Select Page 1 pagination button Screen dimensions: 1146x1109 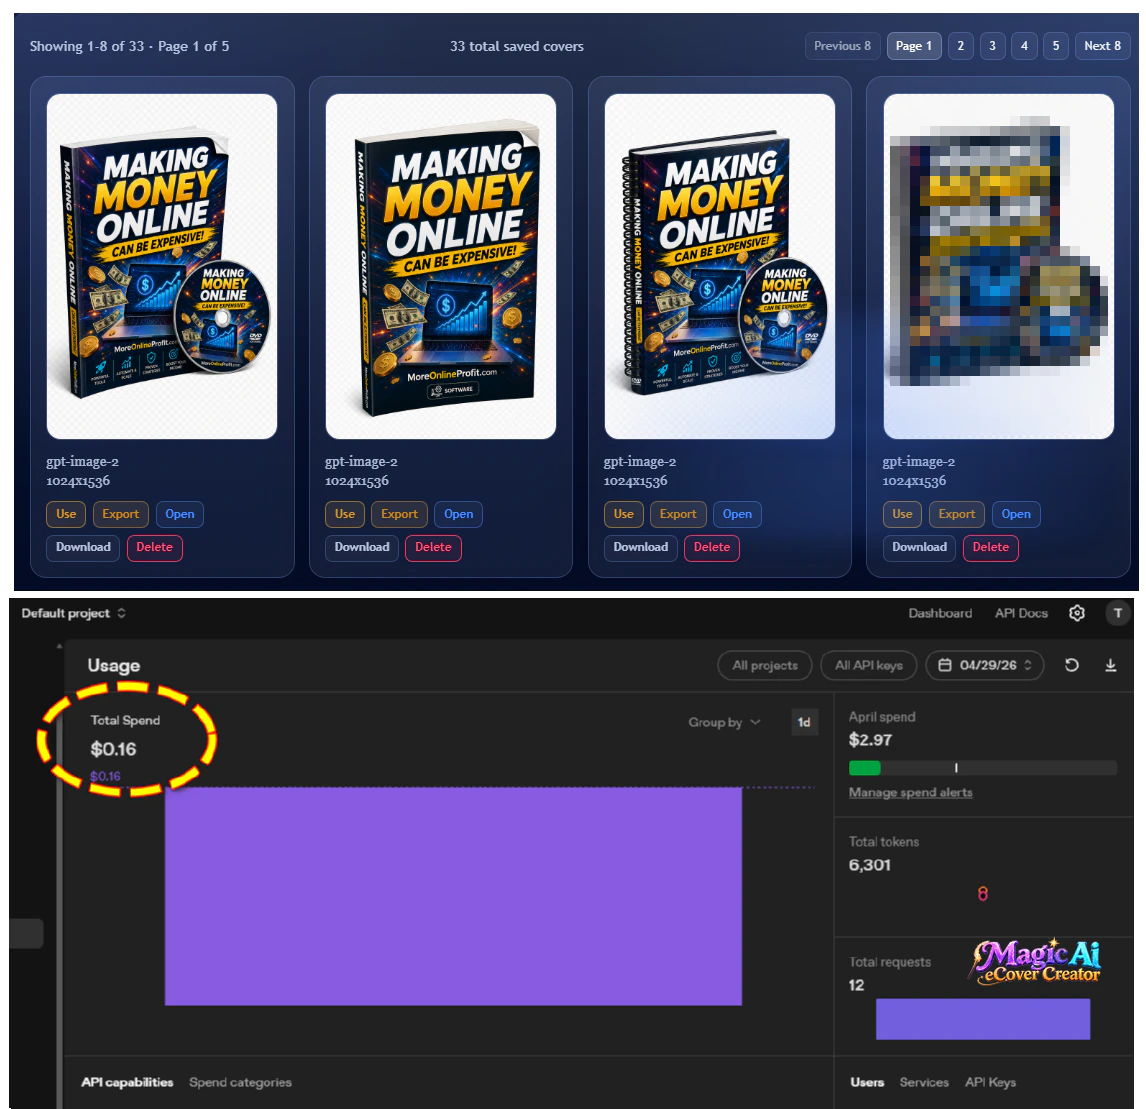click(x=914, y=46)
